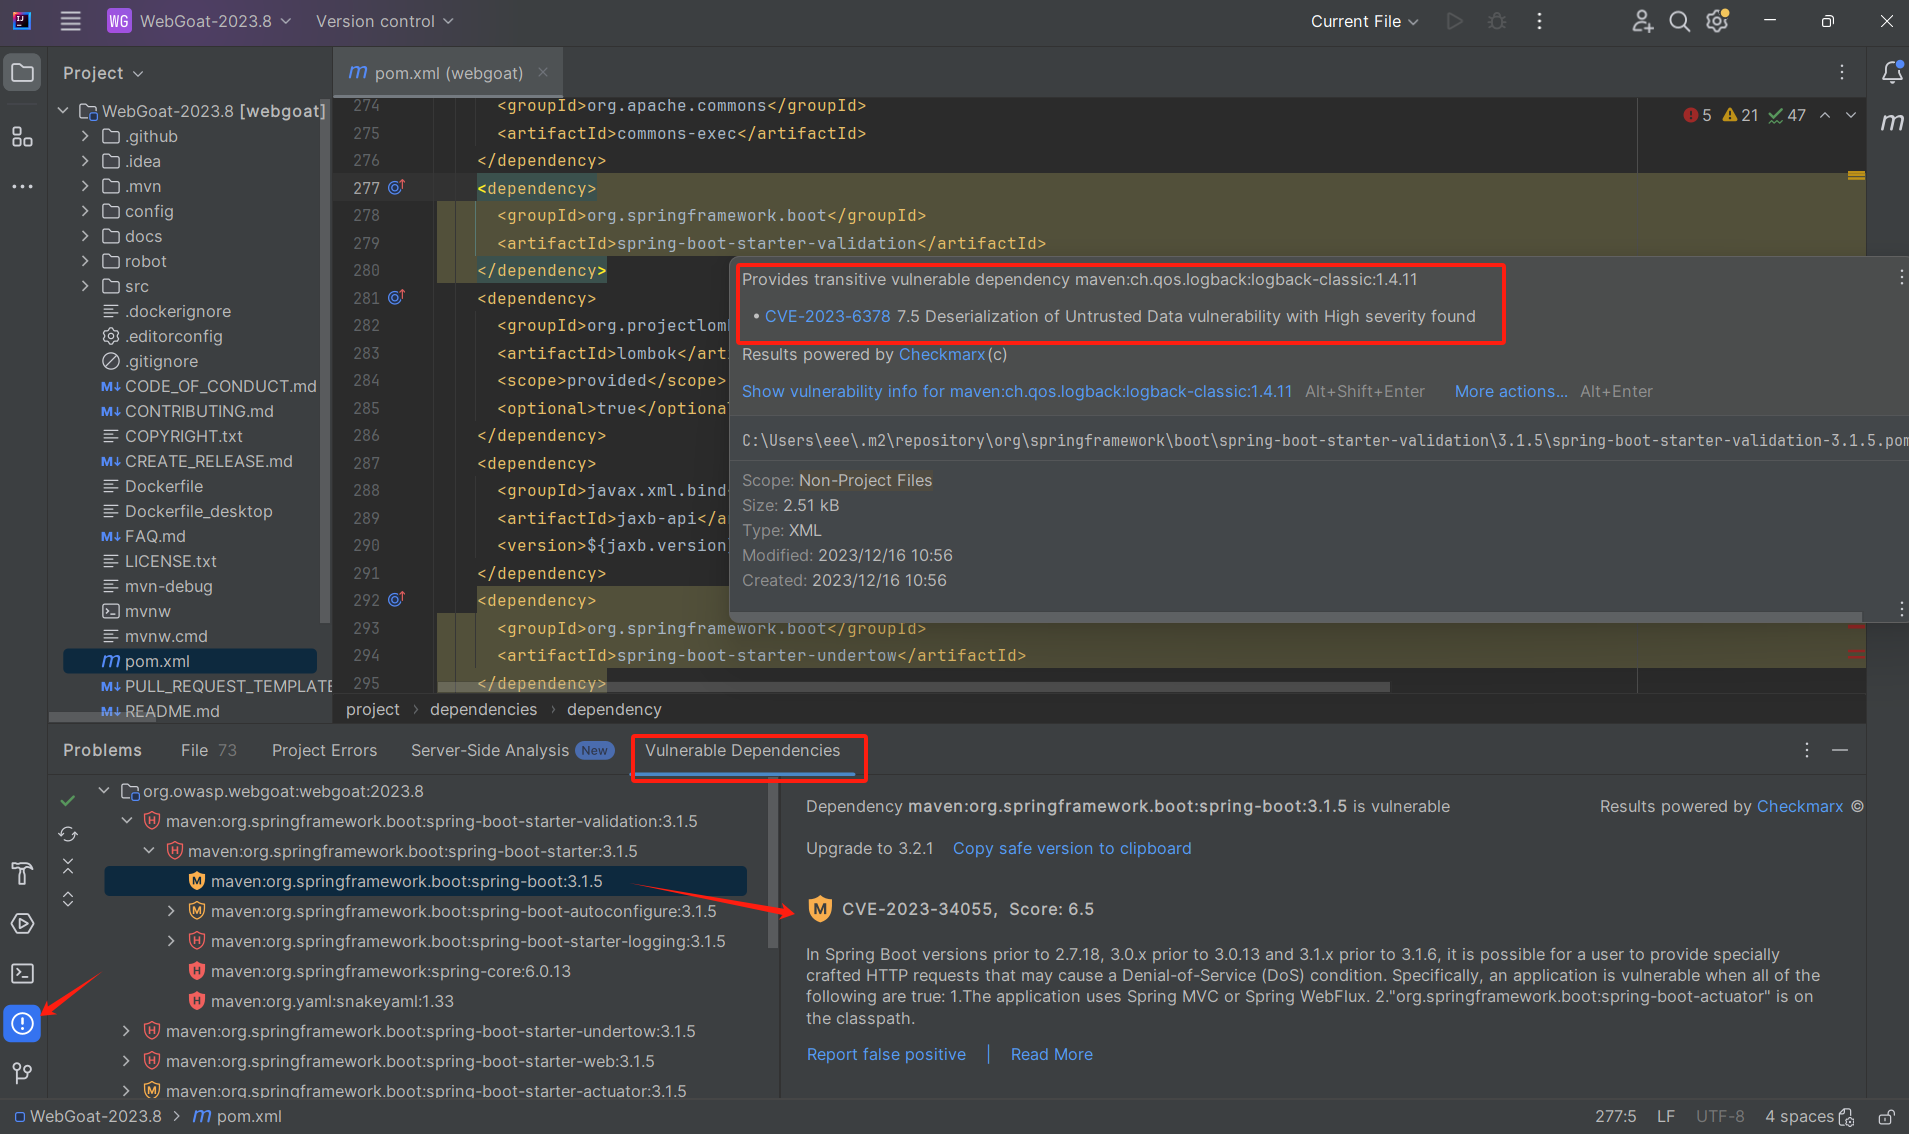1909x1134 pixels.
Task: Debug the current file
Action: click(x=1497, y=21)
